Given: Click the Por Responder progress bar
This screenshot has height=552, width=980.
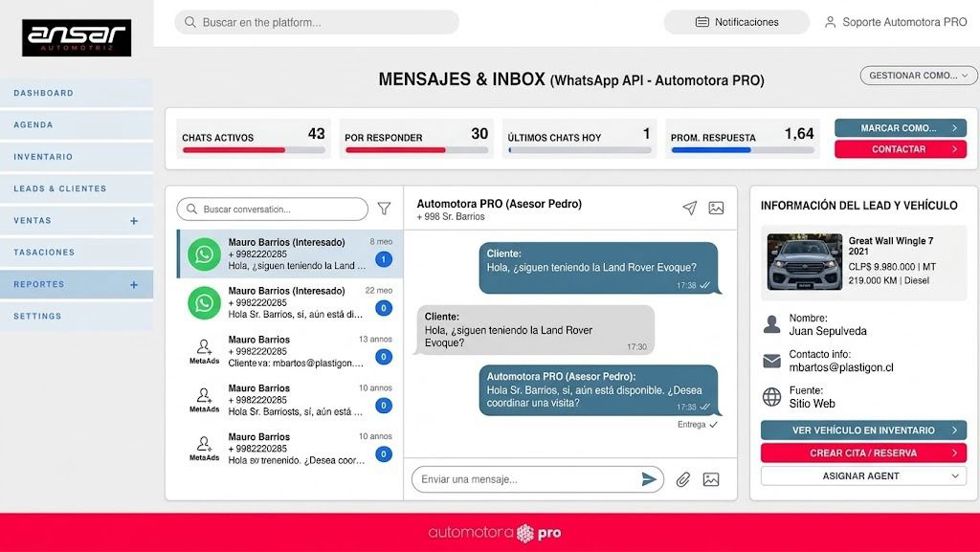Looking at the screenshot, I should pos(416,150).
